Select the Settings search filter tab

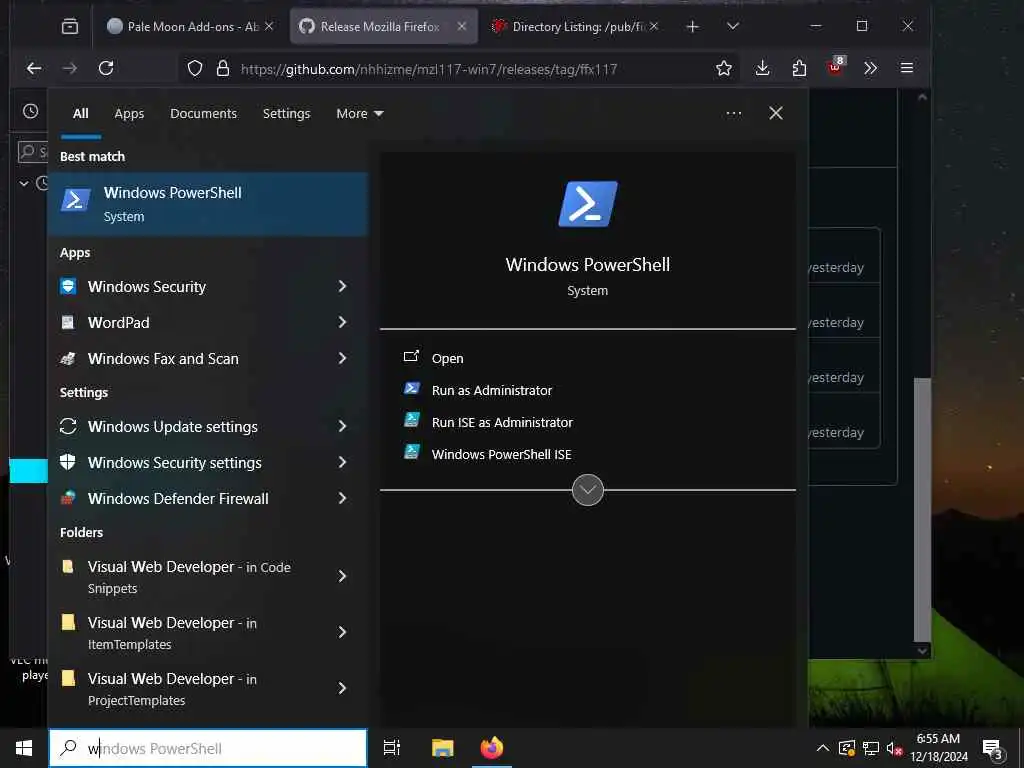[287, 114]
